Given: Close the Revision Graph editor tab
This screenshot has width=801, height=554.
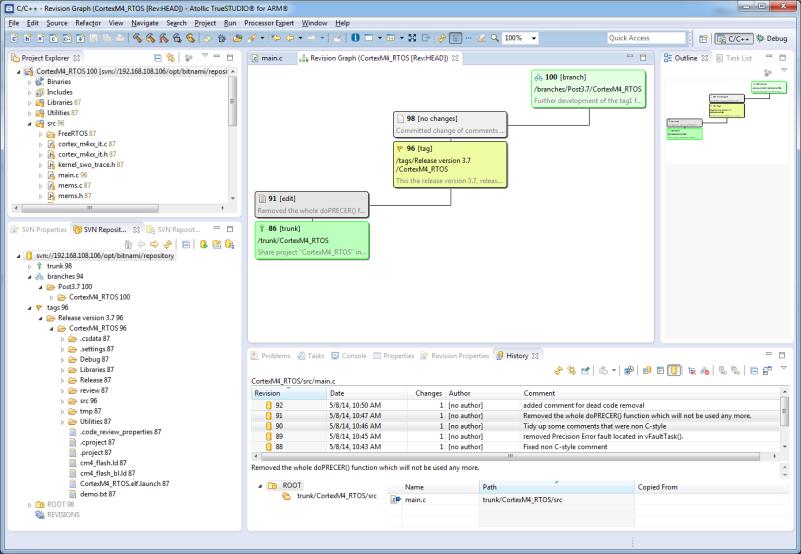Looking at the screenshot, I should point(456,58).
